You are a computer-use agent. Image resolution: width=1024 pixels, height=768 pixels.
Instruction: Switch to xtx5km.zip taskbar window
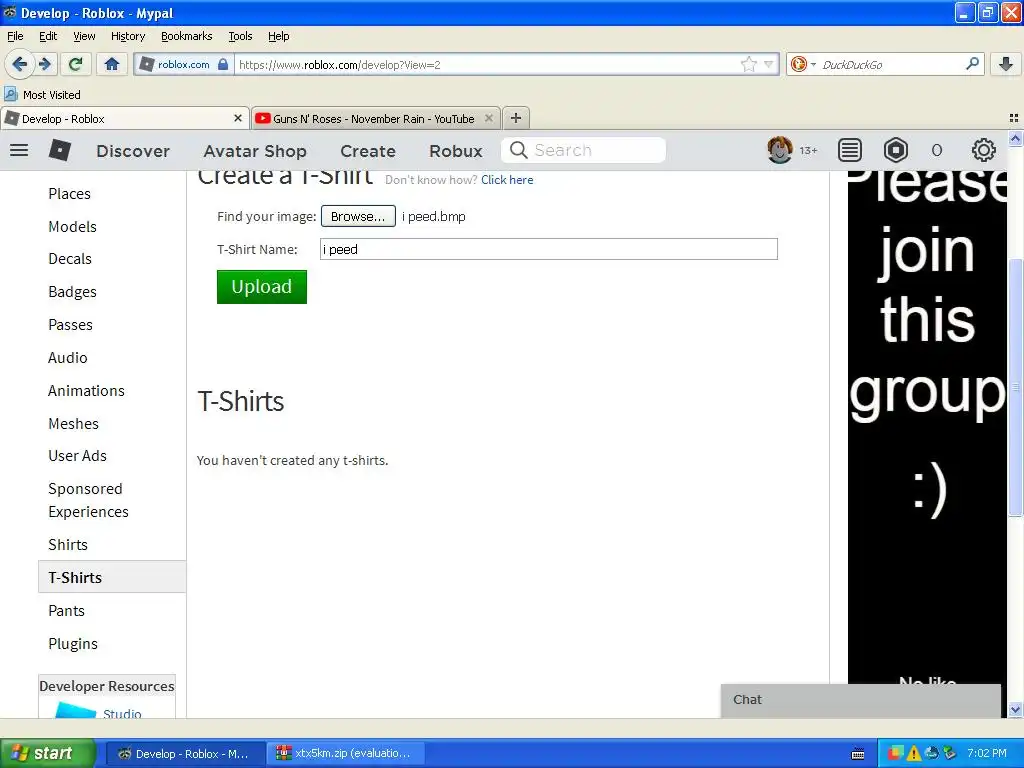point(347,754)
